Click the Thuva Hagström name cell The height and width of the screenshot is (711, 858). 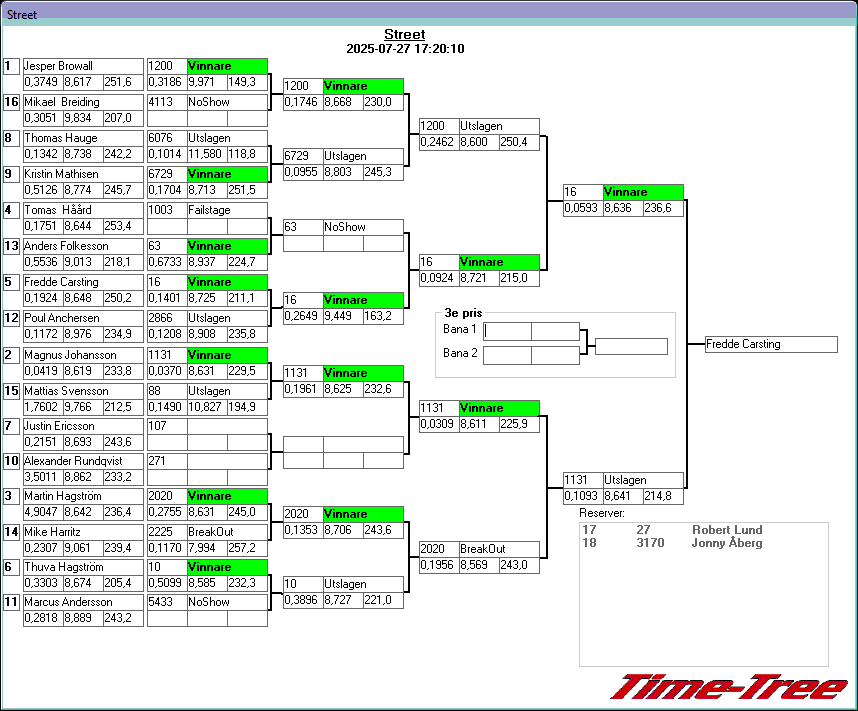[83, 567]
